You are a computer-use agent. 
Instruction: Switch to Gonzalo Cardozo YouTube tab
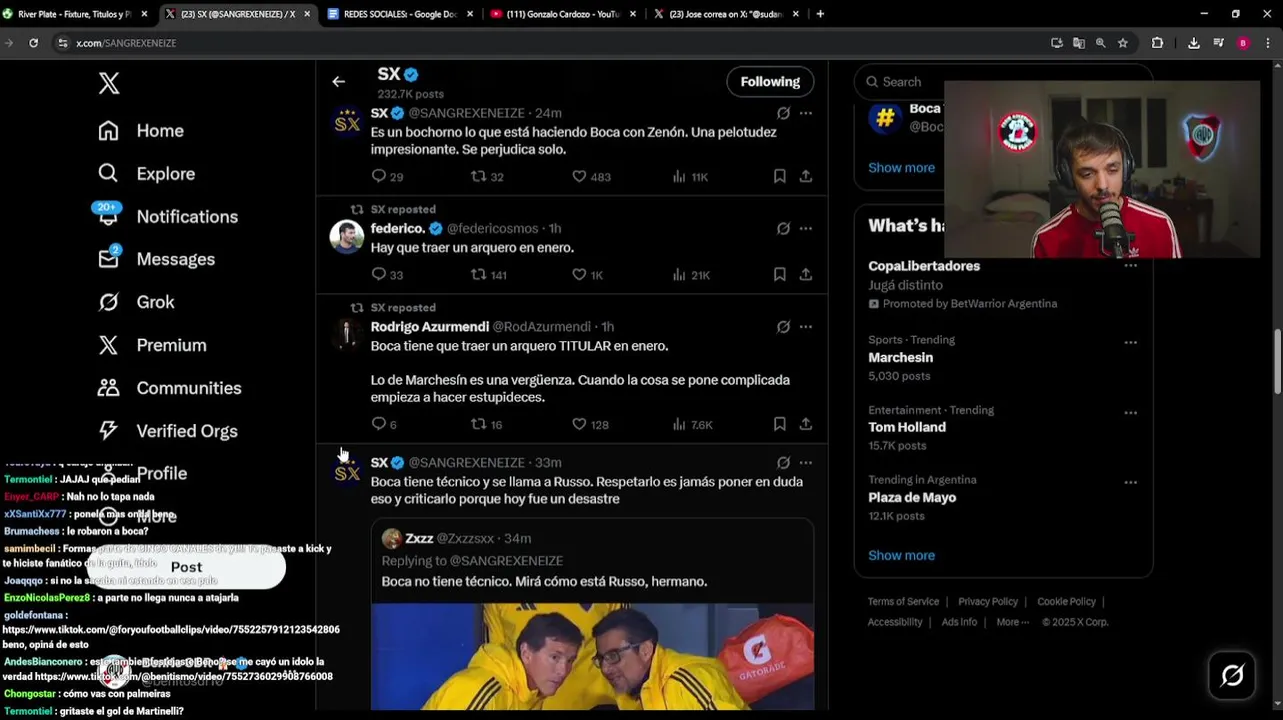click(x=563, y=14)
